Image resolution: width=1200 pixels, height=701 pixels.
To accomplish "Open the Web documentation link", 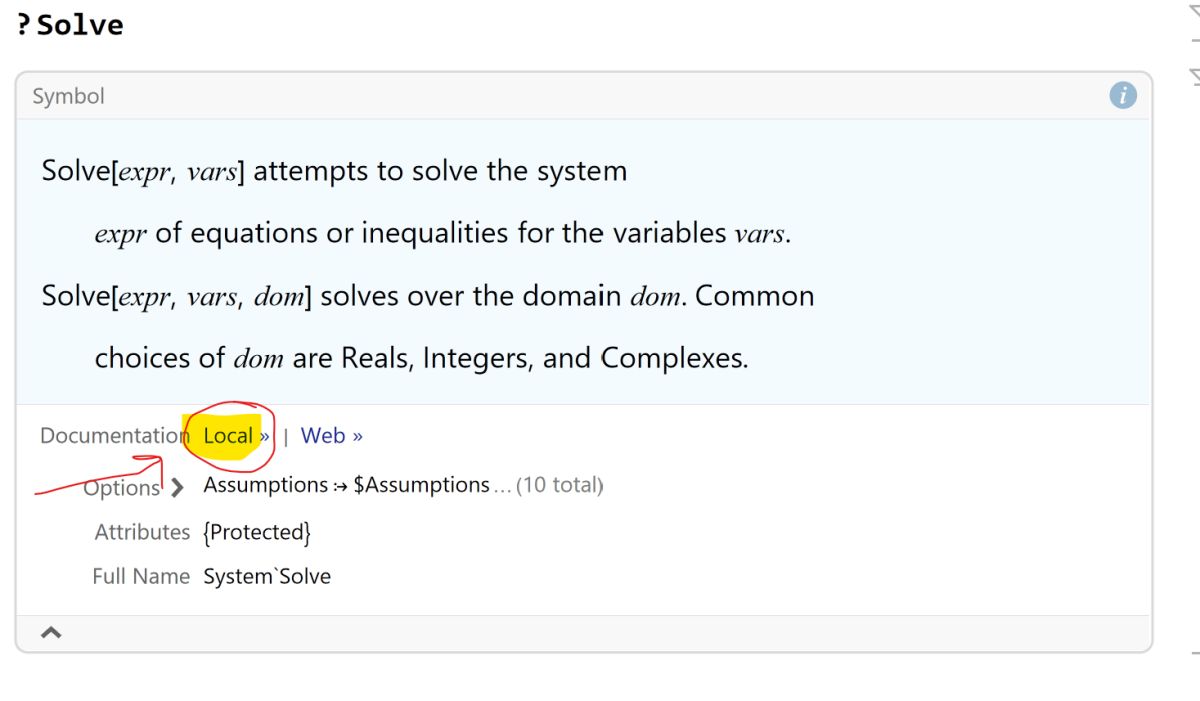I will (x=331, y=436).
